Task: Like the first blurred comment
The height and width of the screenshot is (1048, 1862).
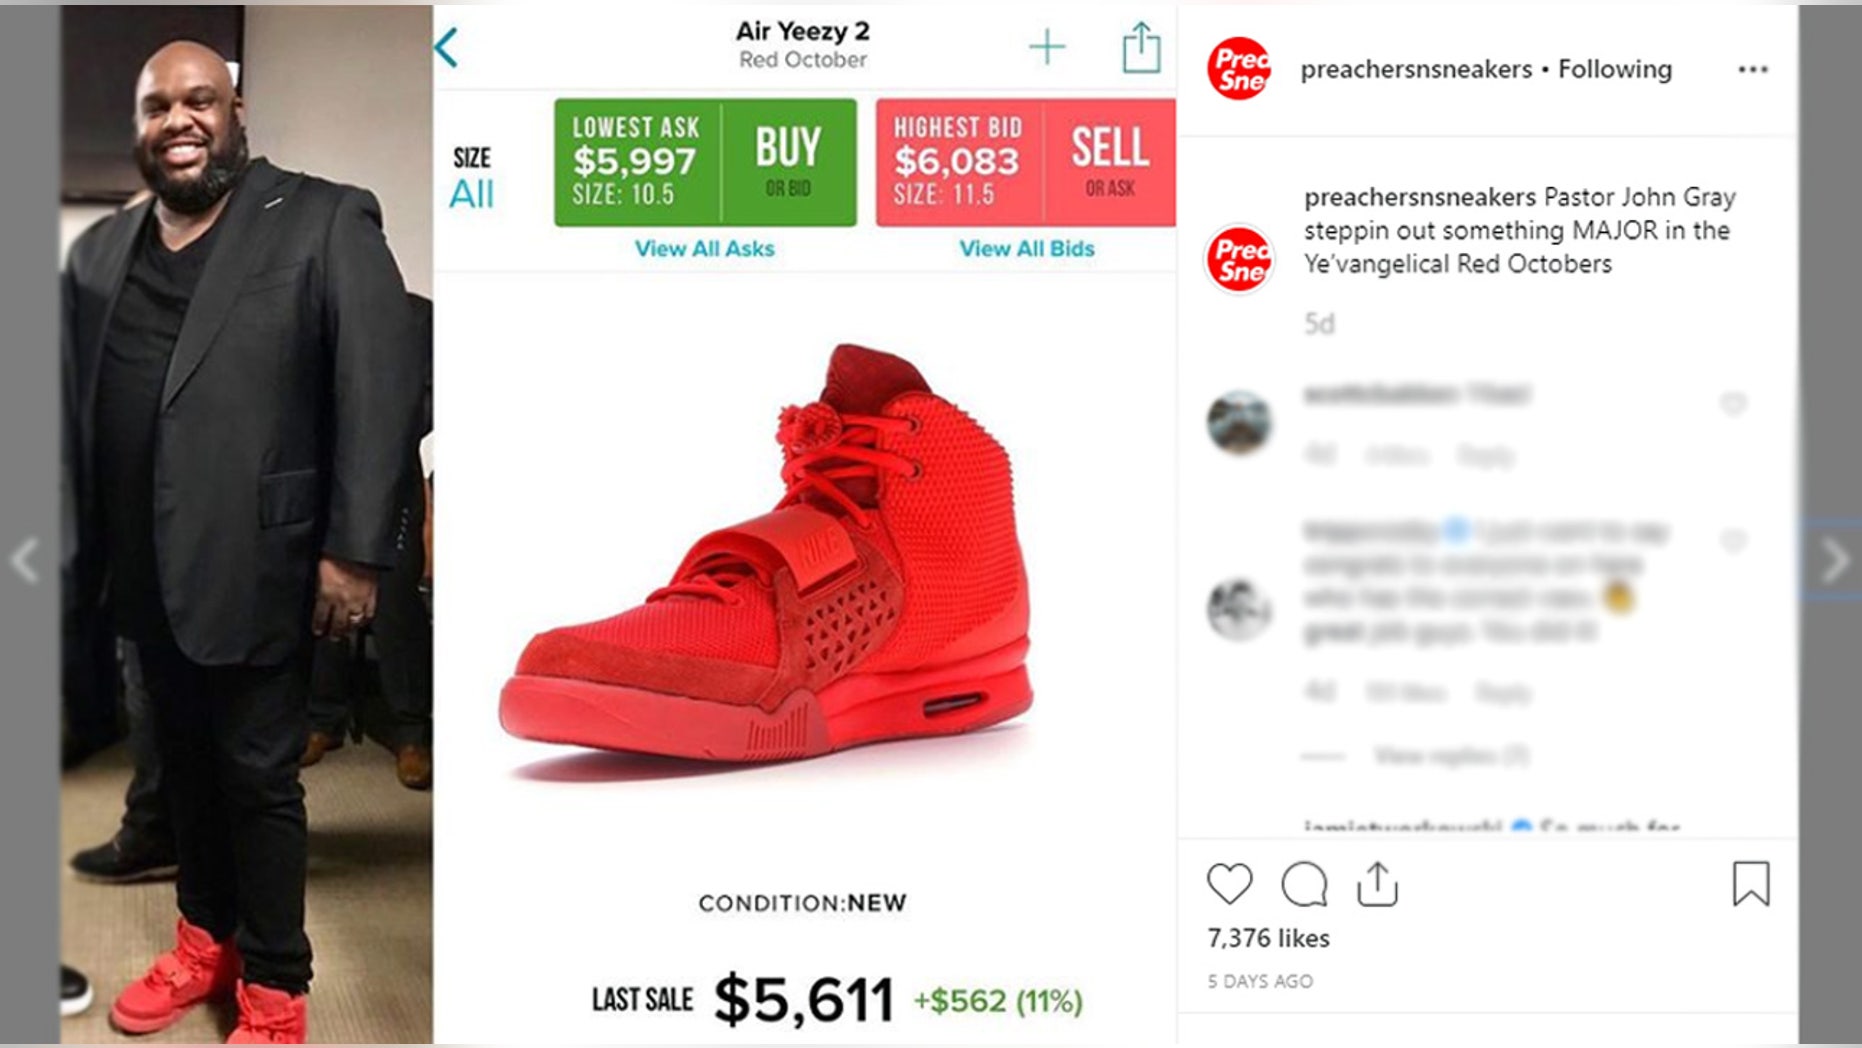Action: click(1733, 403)
